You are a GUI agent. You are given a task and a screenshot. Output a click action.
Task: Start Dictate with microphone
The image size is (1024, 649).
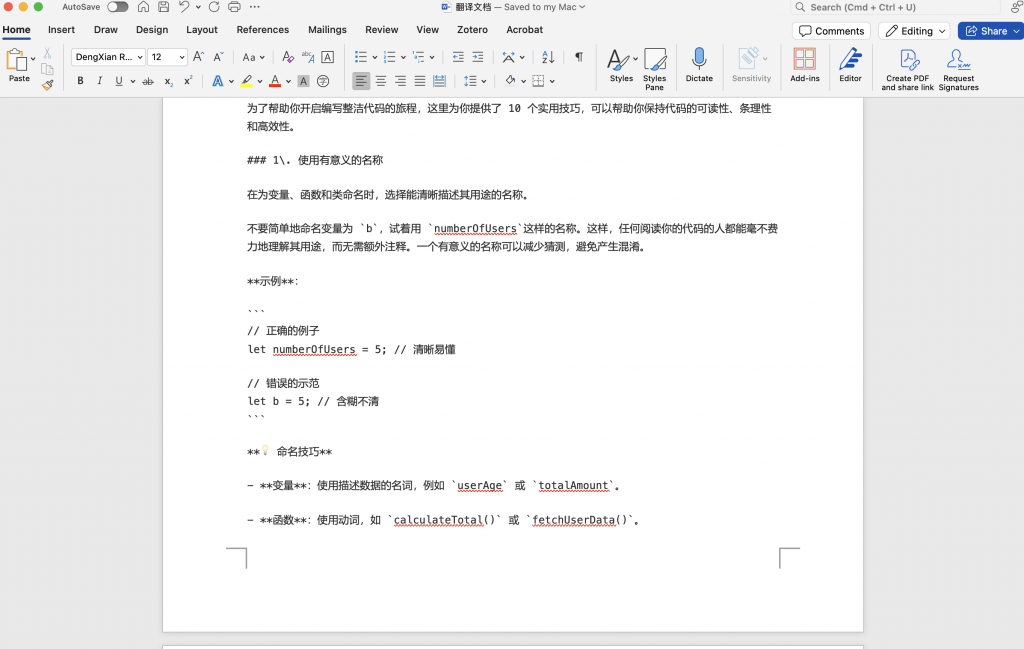(699, 65)
